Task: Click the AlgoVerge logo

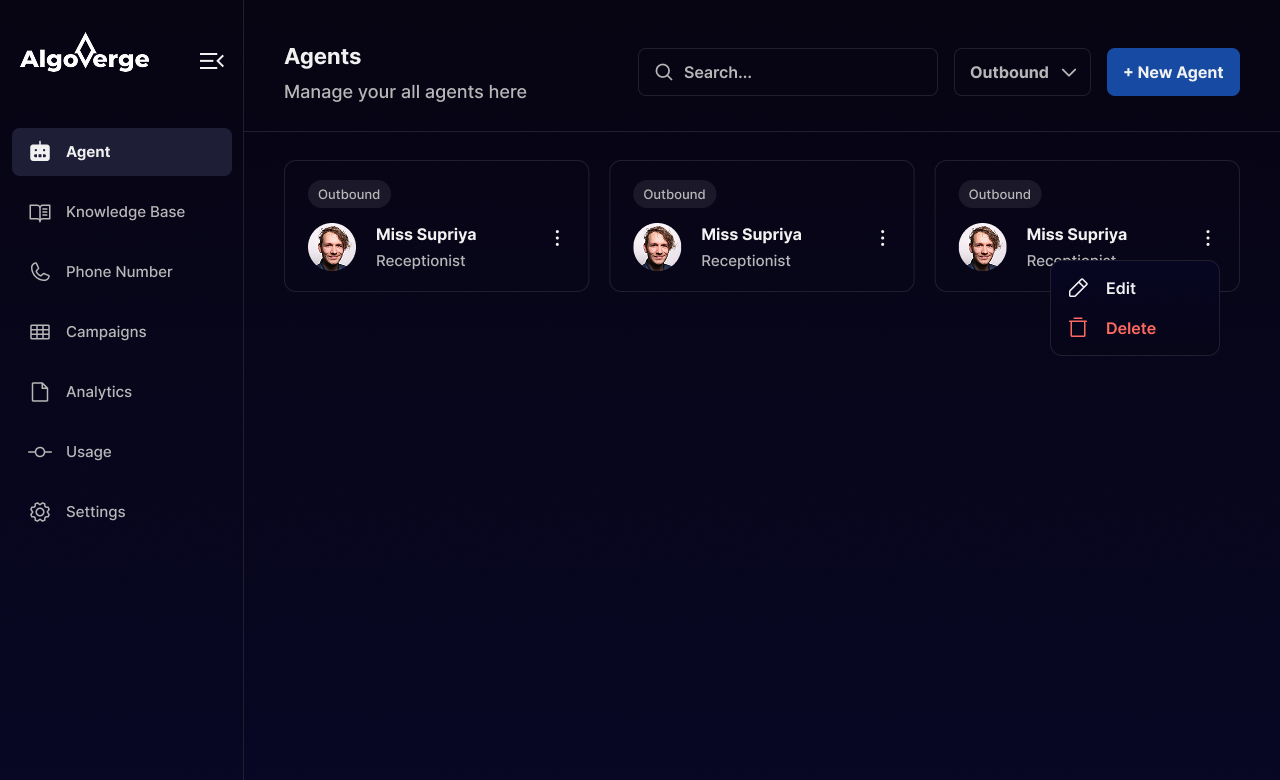Action: [85, 55]
